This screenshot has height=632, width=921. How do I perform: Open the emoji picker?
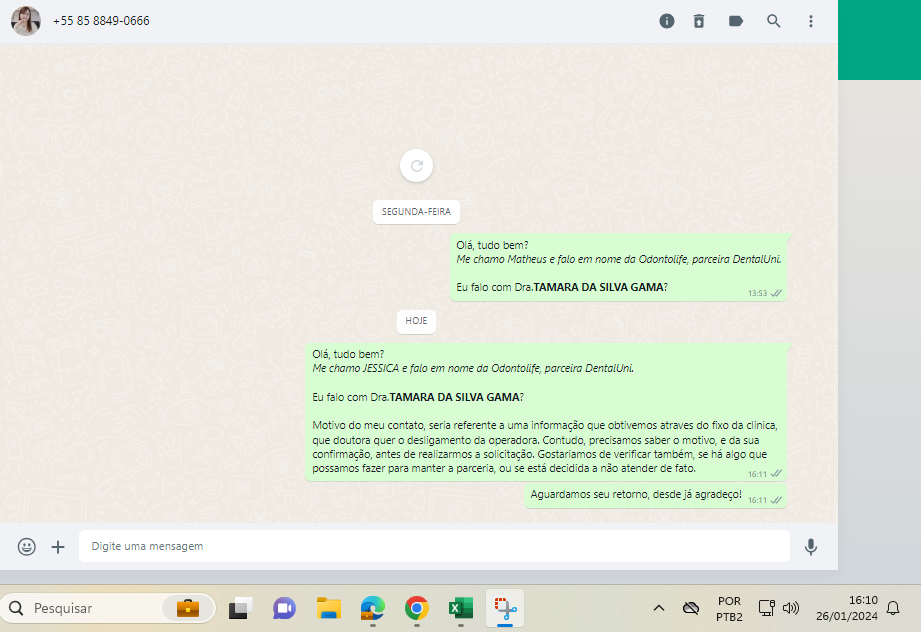click(x=27, y=546)
